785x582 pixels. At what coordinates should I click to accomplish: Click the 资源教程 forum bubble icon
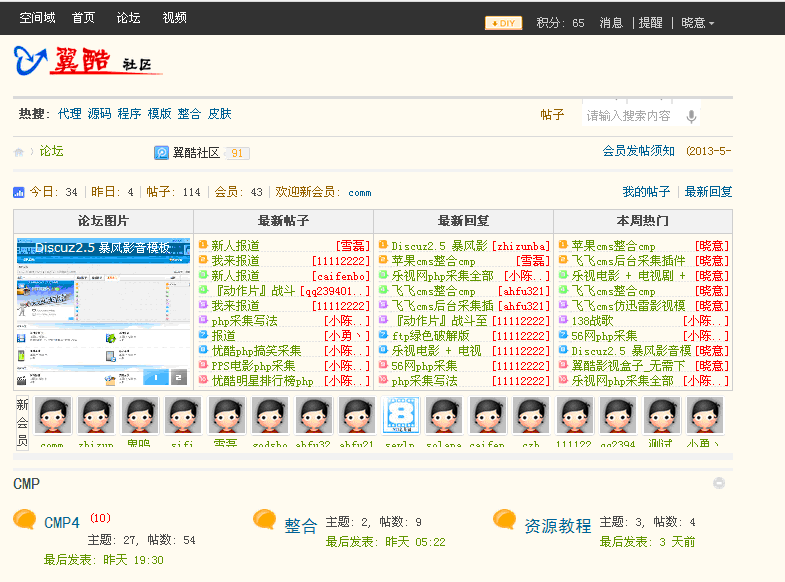[505, 519]
